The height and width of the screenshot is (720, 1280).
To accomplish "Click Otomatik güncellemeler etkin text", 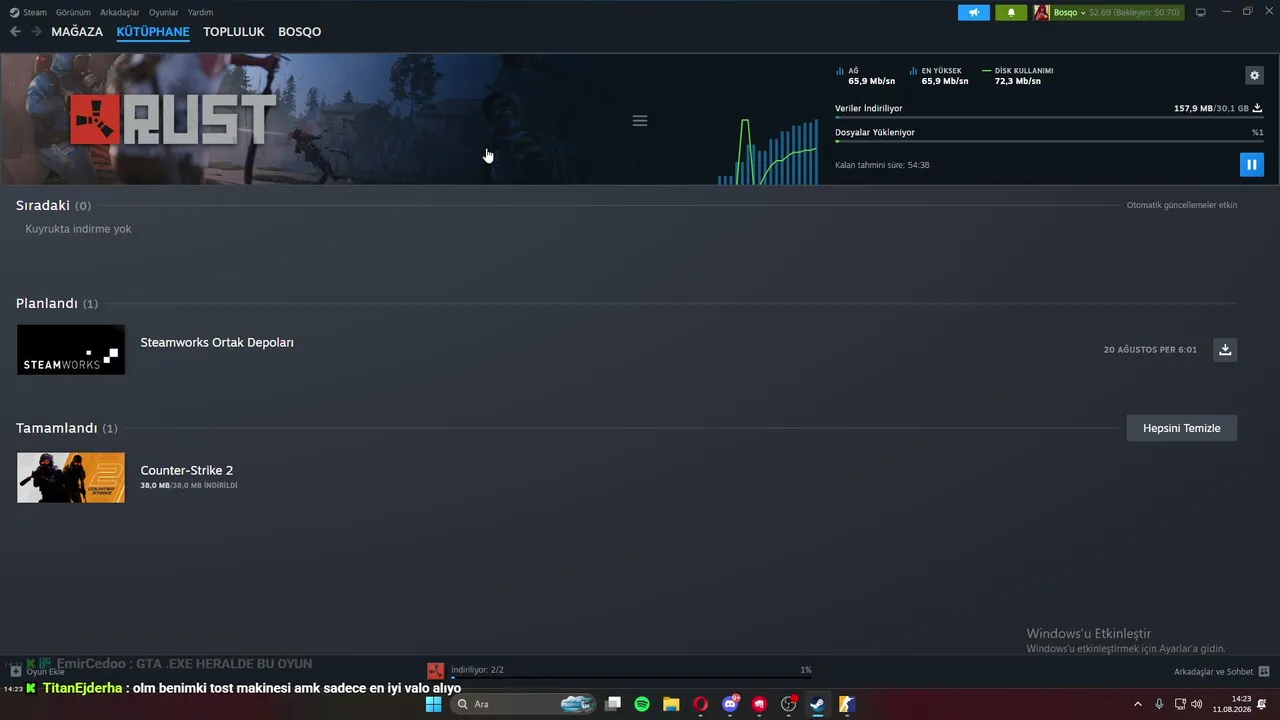I will [1182, 205].
